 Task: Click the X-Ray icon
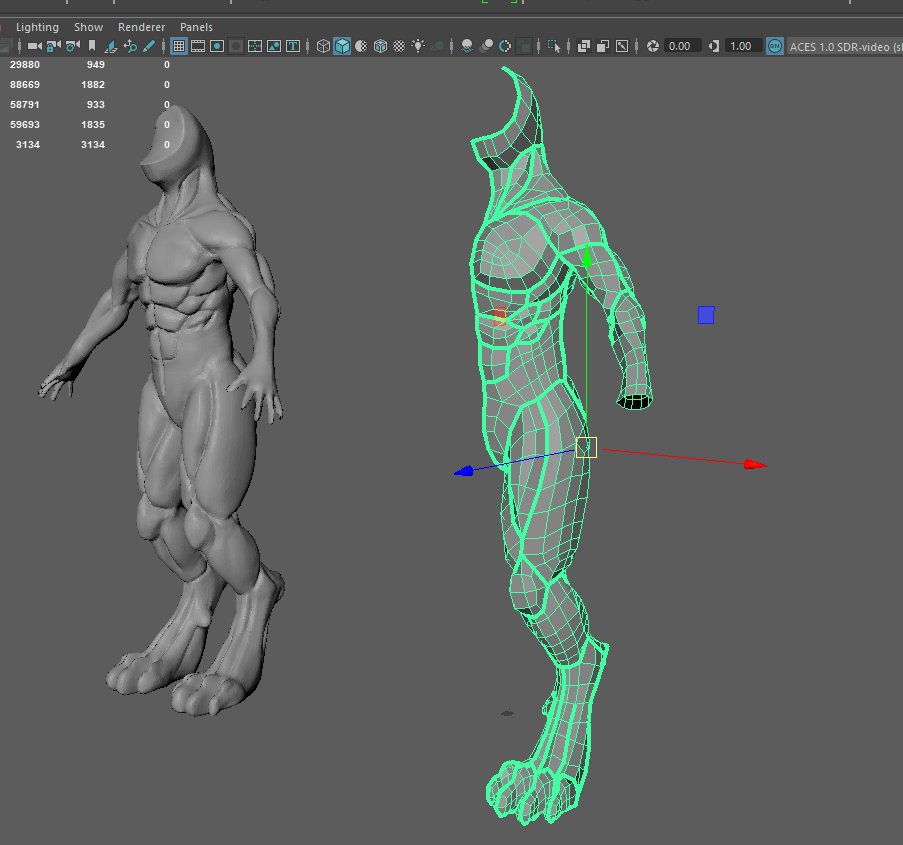click(584, 46)
